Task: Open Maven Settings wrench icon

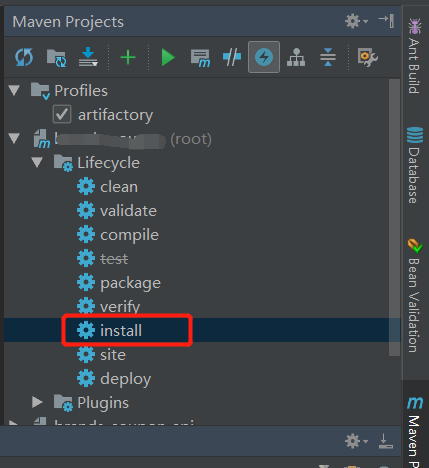Action: [367, 57]
